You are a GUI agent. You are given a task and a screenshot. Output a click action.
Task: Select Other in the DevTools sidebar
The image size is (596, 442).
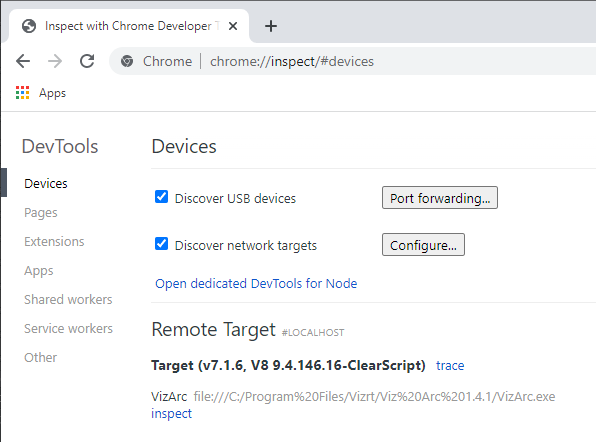pos(41,358)
